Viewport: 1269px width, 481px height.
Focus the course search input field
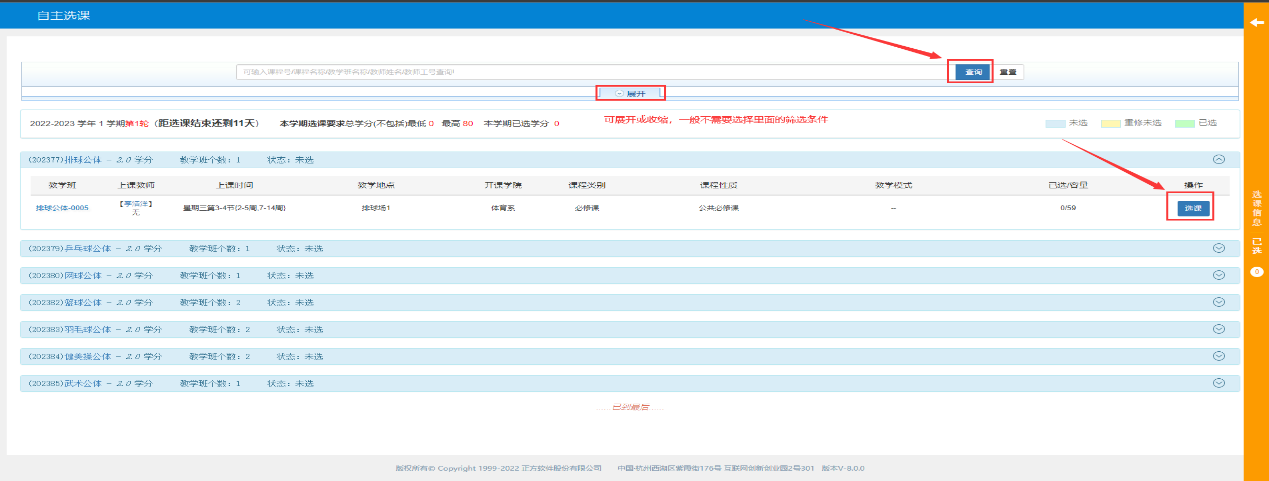point(591,72)
